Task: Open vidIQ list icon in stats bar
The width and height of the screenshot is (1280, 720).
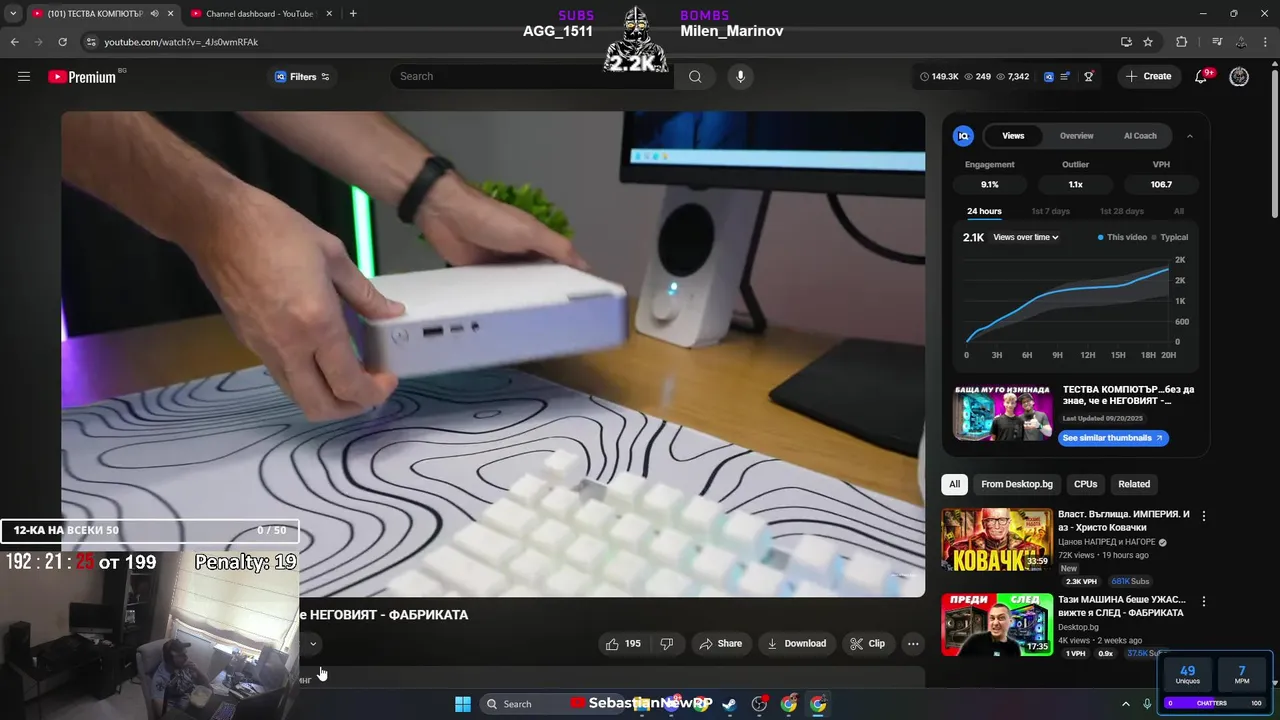Action: coord(1066,76)
